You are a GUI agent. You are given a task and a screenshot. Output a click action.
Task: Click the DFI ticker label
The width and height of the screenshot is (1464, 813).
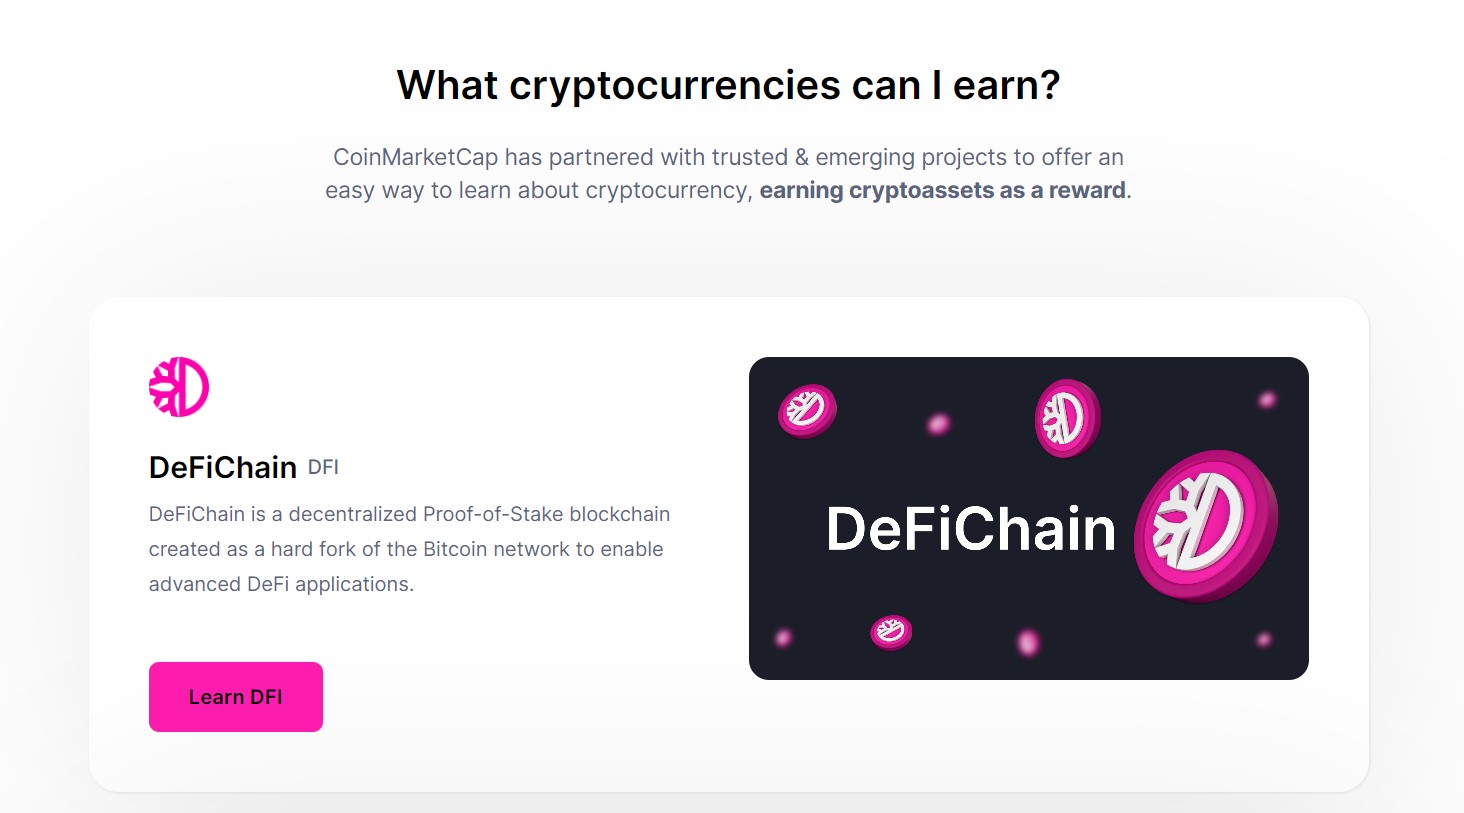323,467
